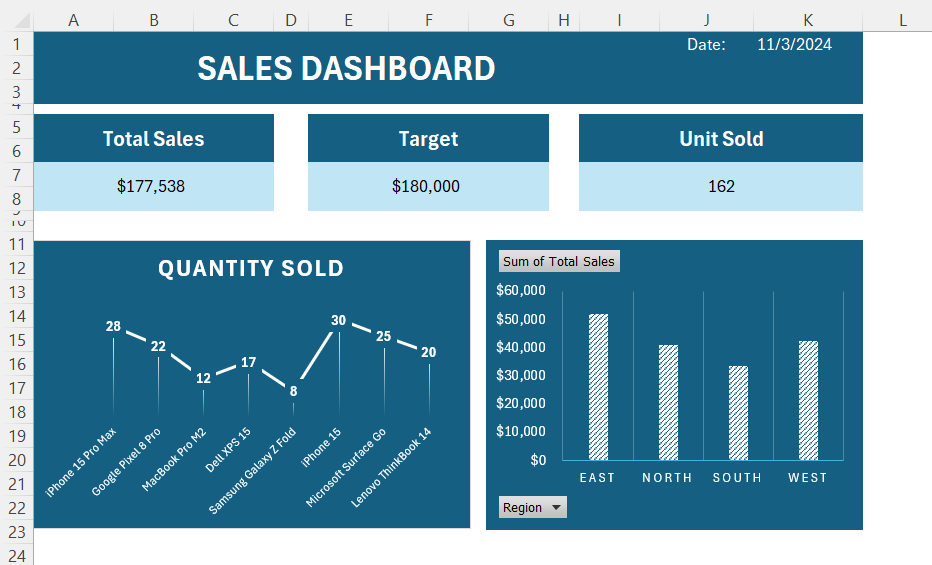Select column E header
Viewport: 932px width, 565px height.
pyautogui.click(x=348, y=21)
